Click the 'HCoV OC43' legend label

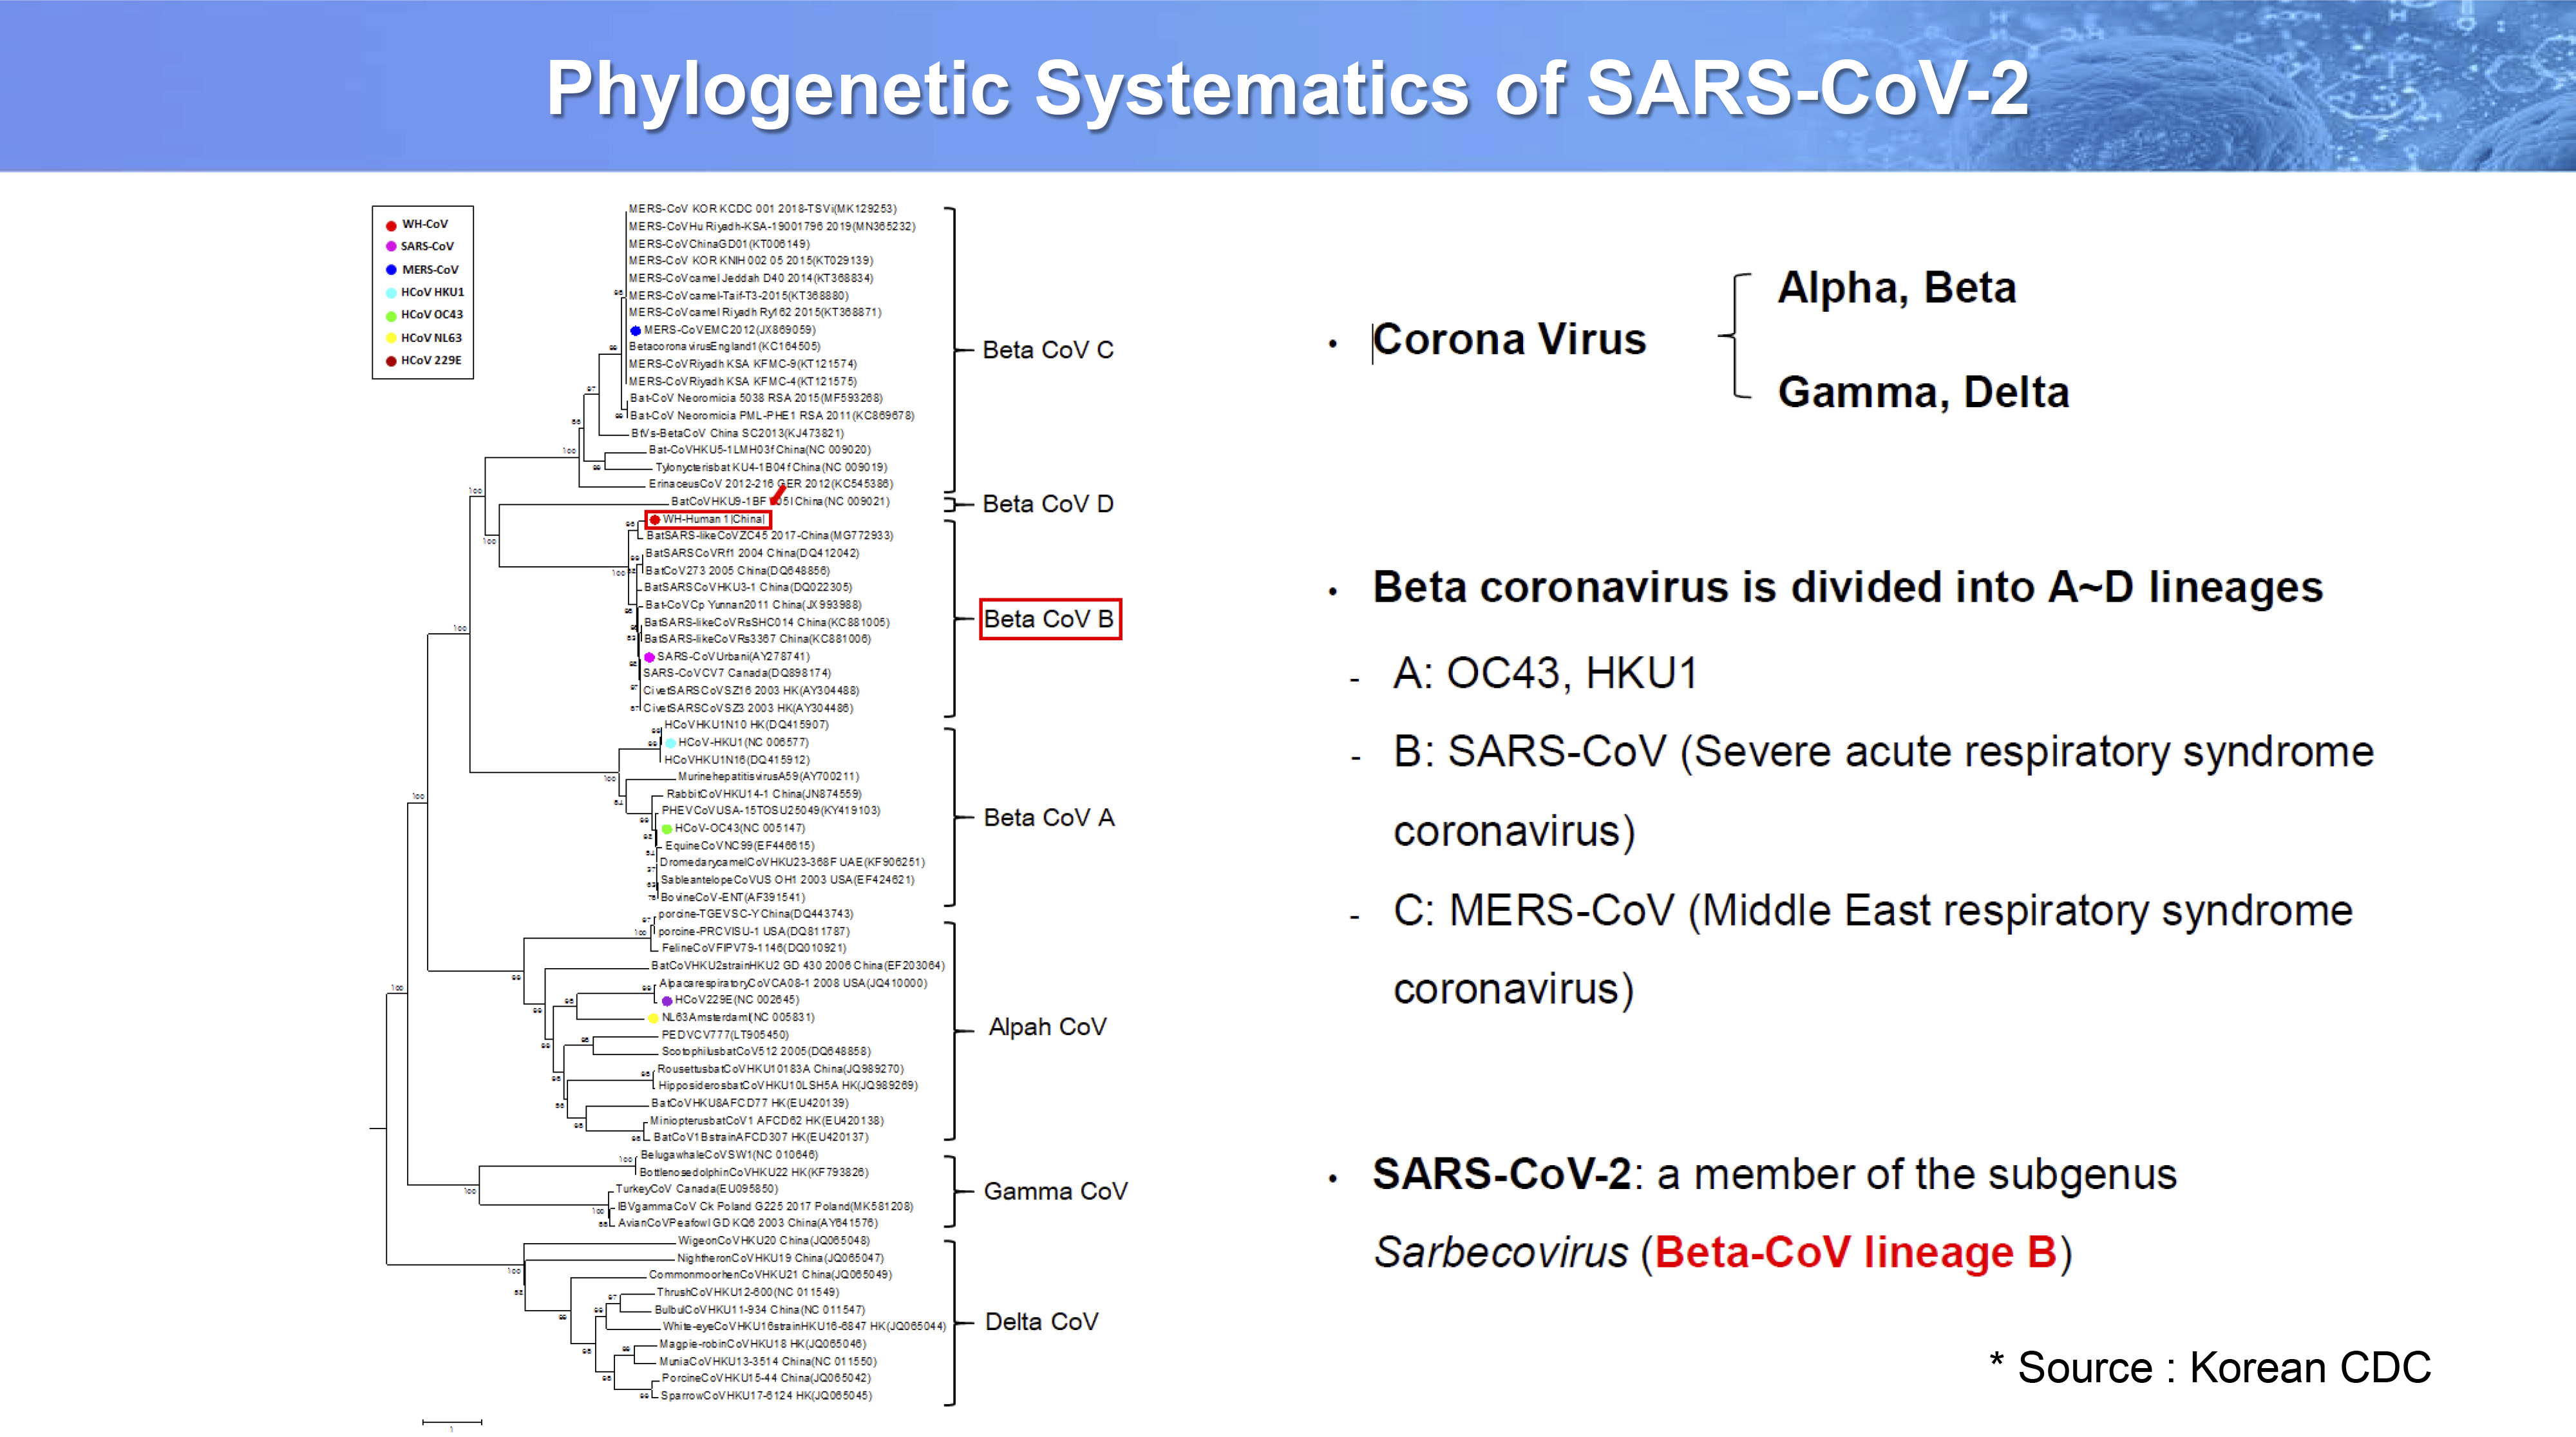tap(432, 315)
